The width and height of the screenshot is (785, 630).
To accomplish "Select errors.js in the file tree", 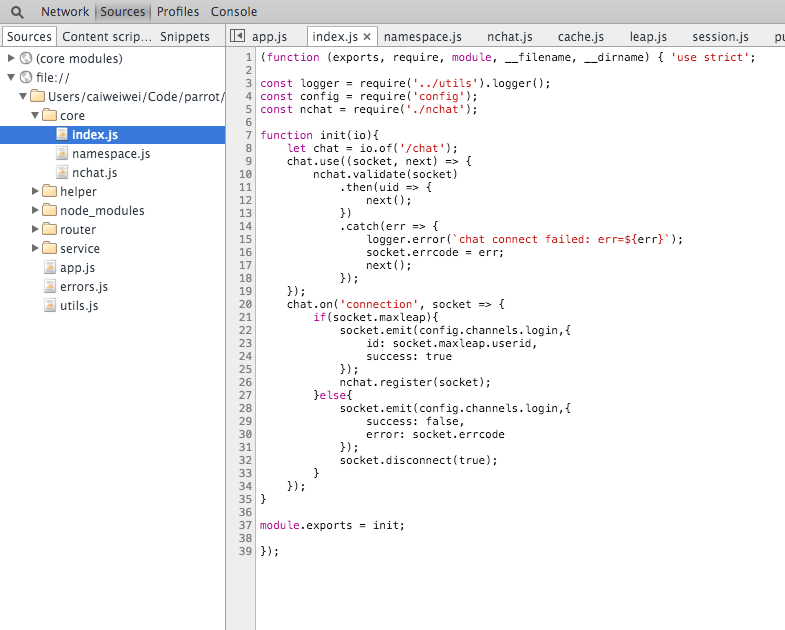I will click(84, 287).
